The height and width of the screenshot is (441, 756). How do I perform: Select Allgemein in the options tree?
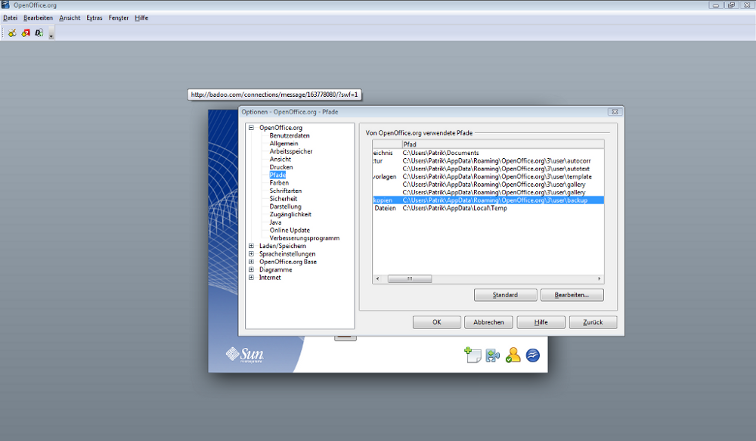(284, 144)
